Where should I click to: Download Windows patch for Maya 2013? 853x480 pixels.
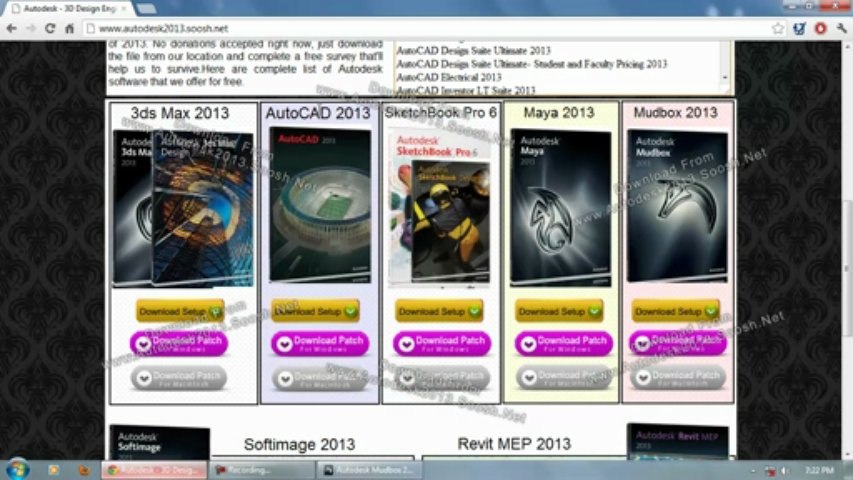click(564, 343)
